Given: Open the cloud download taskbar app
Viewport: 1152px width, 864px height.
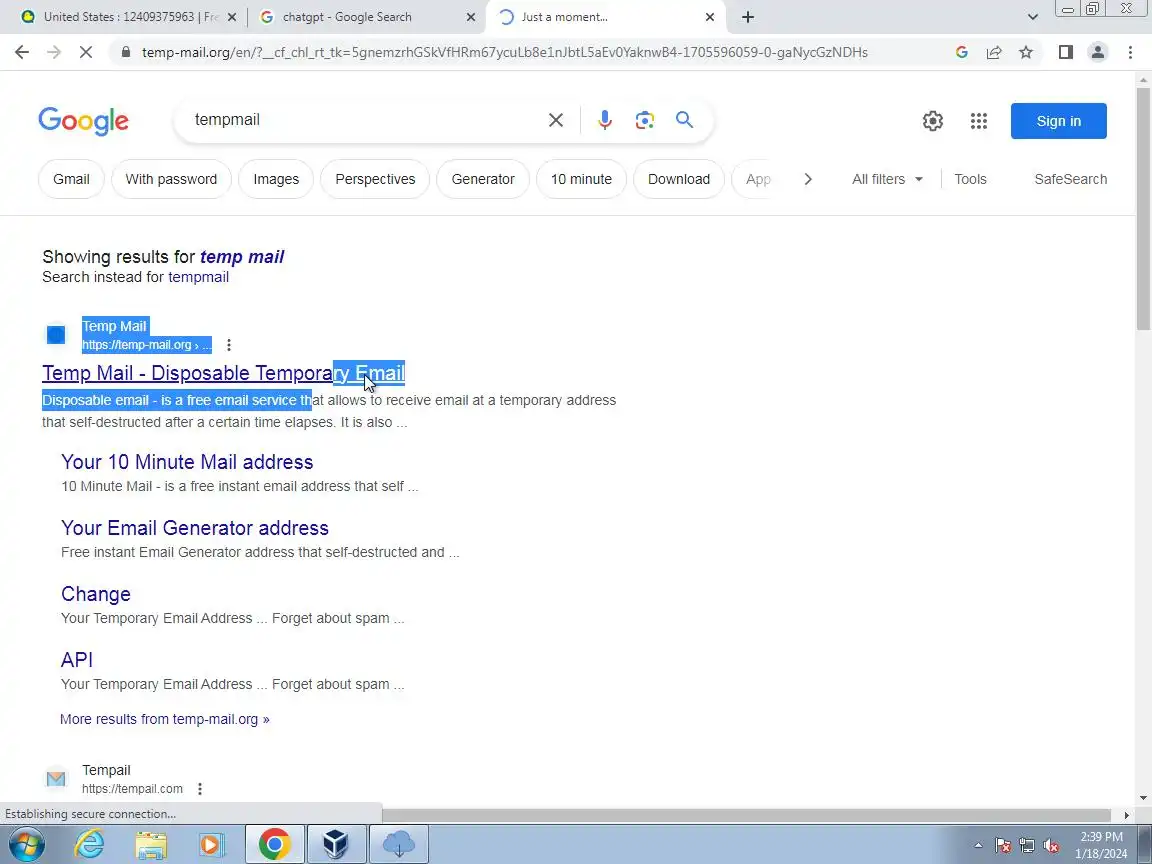Looking at the screenshot, I should click(398, 844).
